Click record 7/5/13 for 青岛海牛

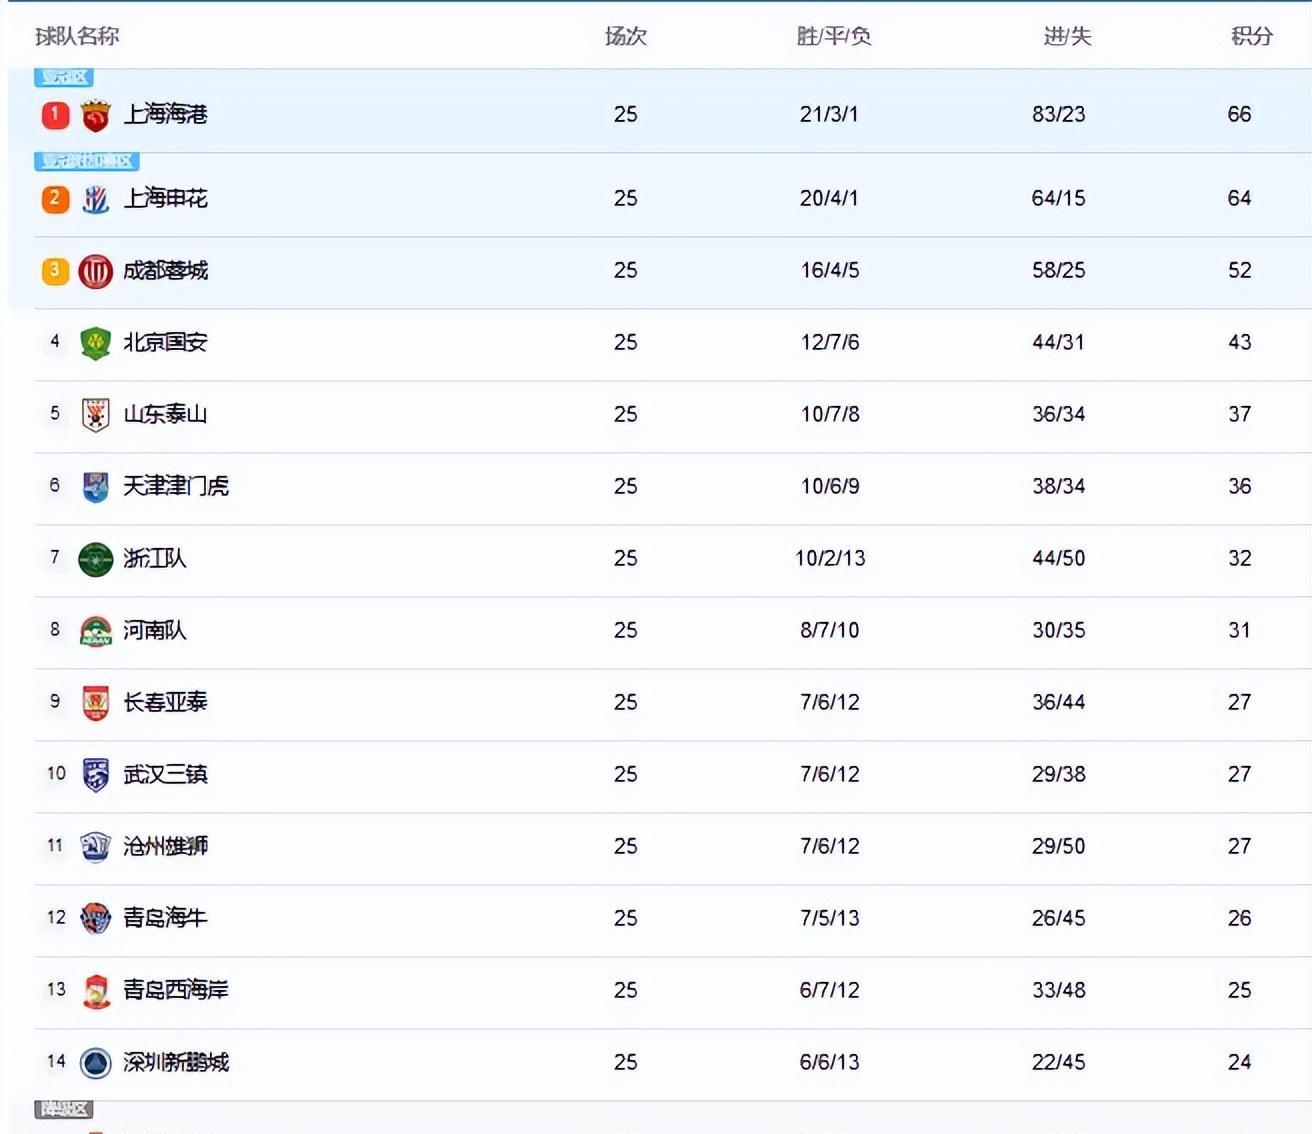[x=830, y=918]
